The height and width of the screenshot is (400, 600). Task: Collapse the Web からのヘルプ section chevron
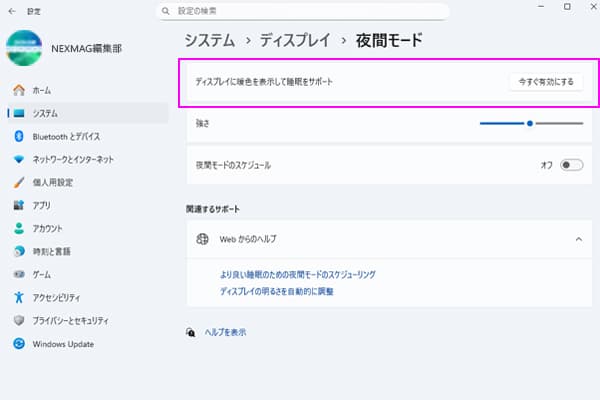pos(579,239)
